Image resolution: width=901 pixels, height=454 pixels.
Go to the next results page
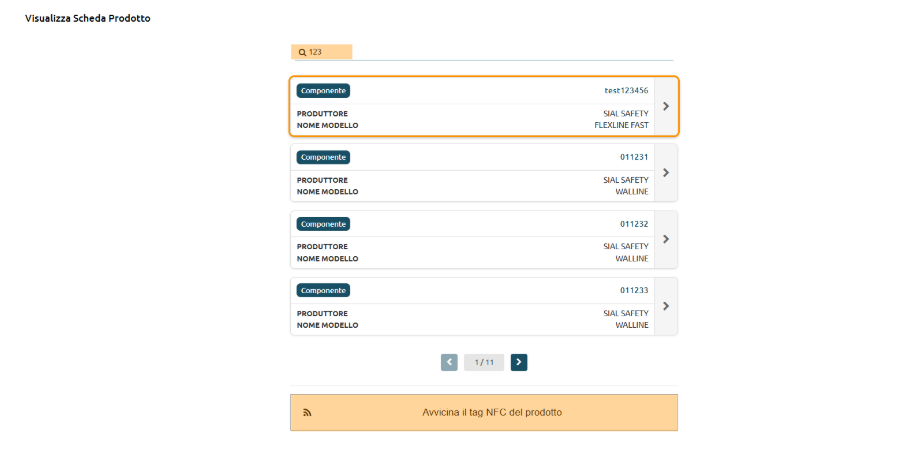[519, 362]
